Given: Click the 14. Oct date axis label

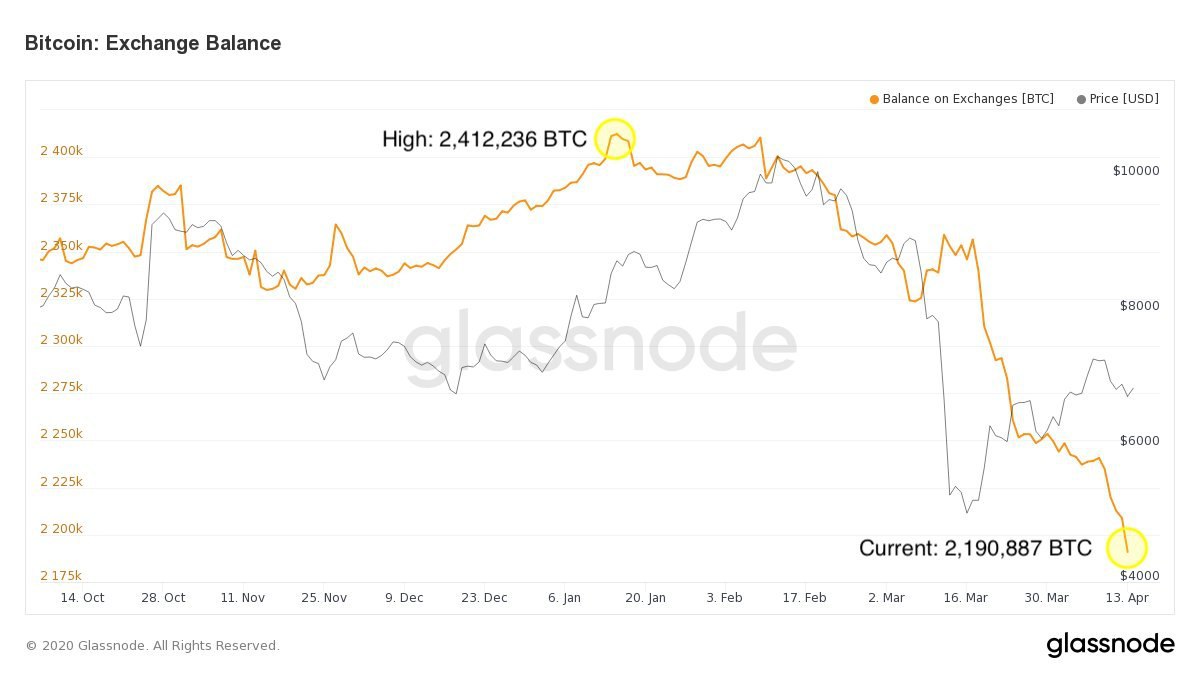Looking at the screenshot, I should (82, 597).
